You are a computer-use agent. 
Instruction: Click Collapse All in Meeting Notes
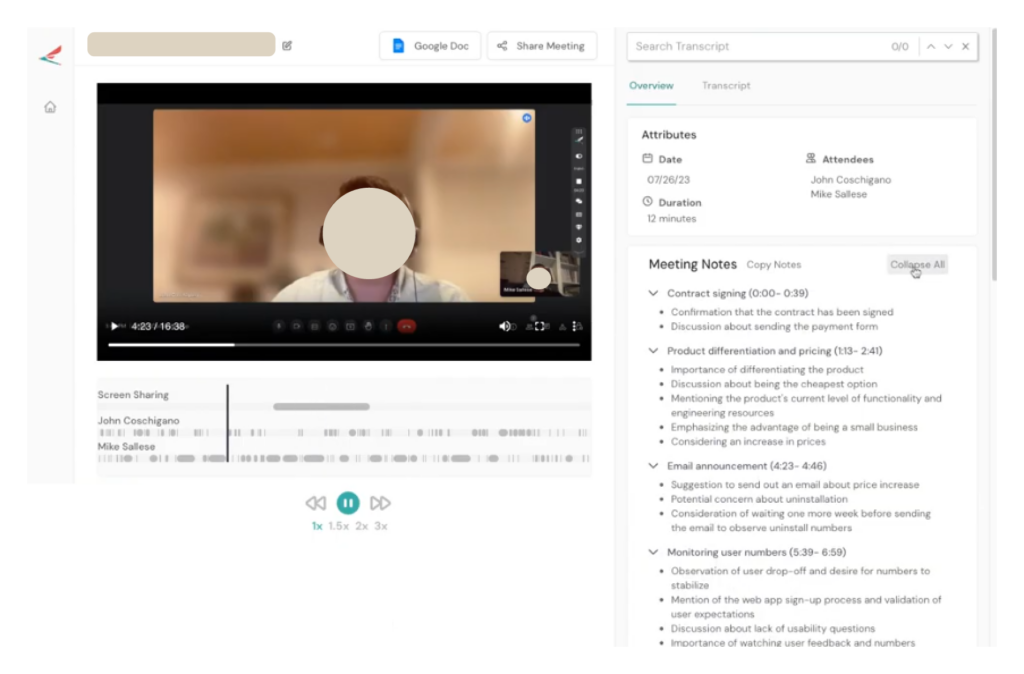click(916, 264)
